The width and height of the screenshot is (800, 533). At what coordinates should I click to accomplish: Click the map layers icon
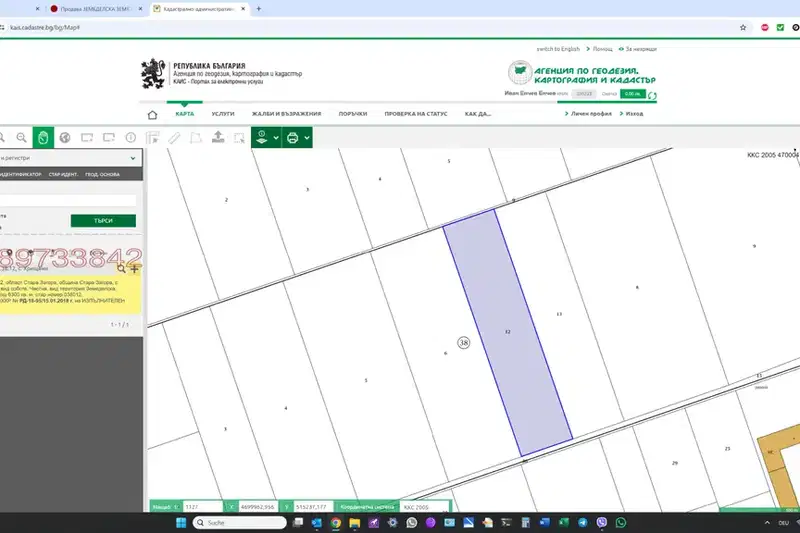(x=262, y=137)
